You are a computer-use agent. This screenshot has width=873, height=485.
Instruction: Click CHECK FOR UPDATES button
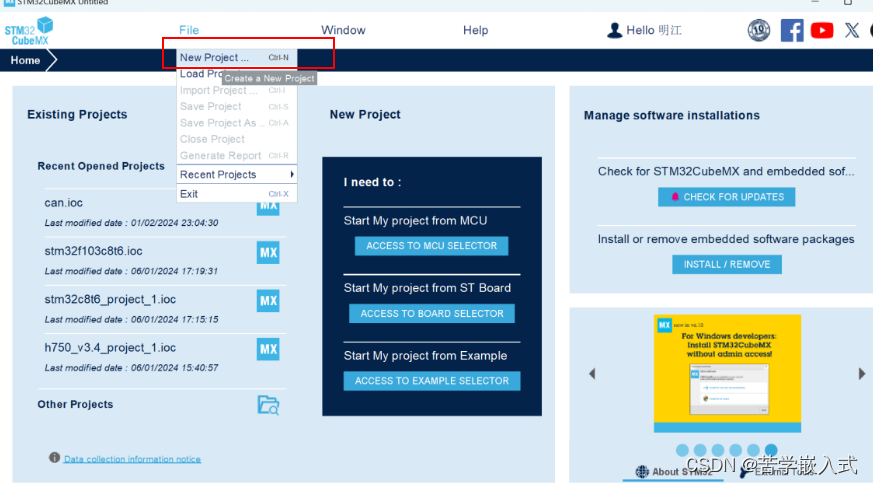coord(727,197)
